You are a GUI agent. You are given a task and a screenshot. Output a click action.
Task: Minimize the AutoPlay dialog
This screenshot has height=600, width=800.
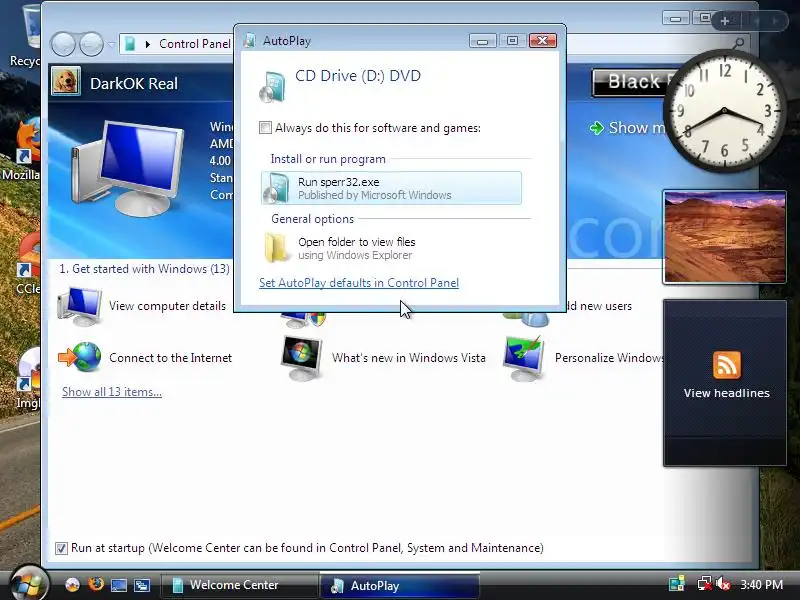click(x=482, y=41)
